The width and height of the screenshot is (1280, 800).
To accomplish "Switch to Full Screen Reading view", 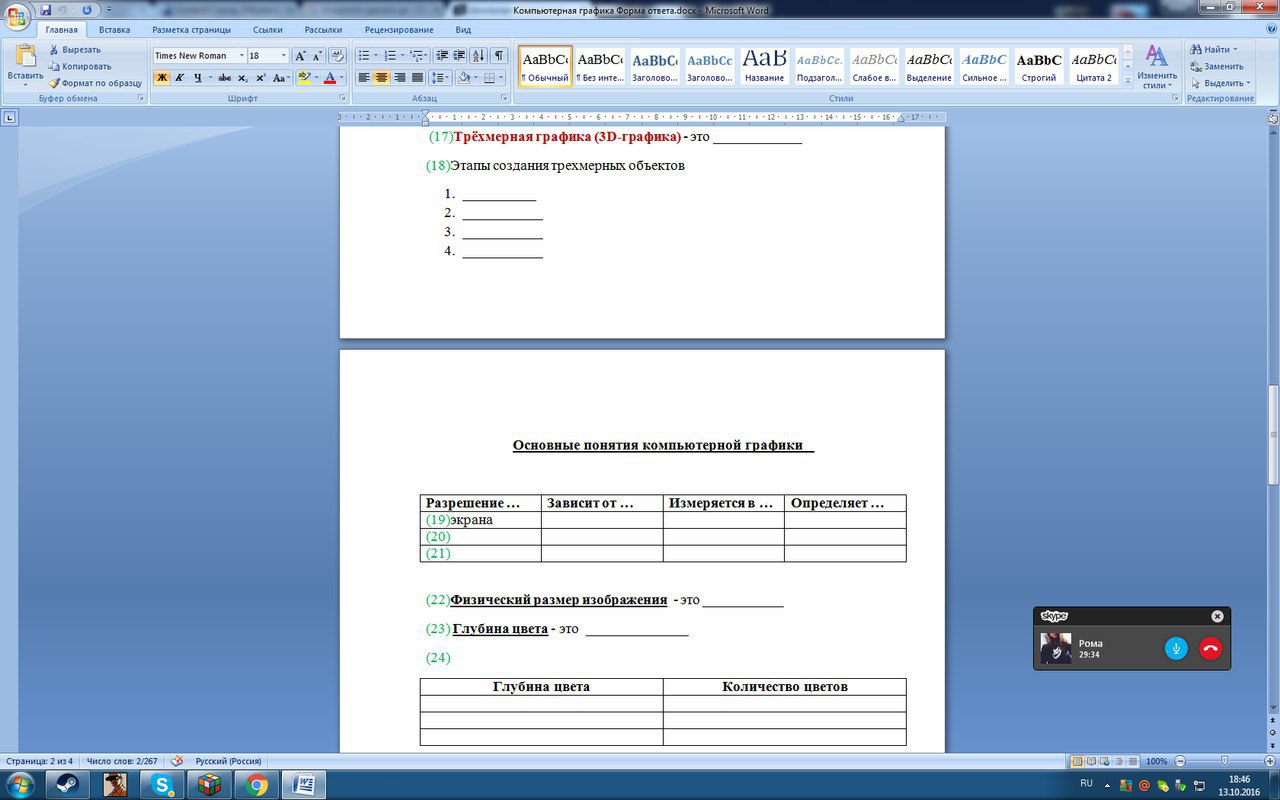I will coord(1091,761).
